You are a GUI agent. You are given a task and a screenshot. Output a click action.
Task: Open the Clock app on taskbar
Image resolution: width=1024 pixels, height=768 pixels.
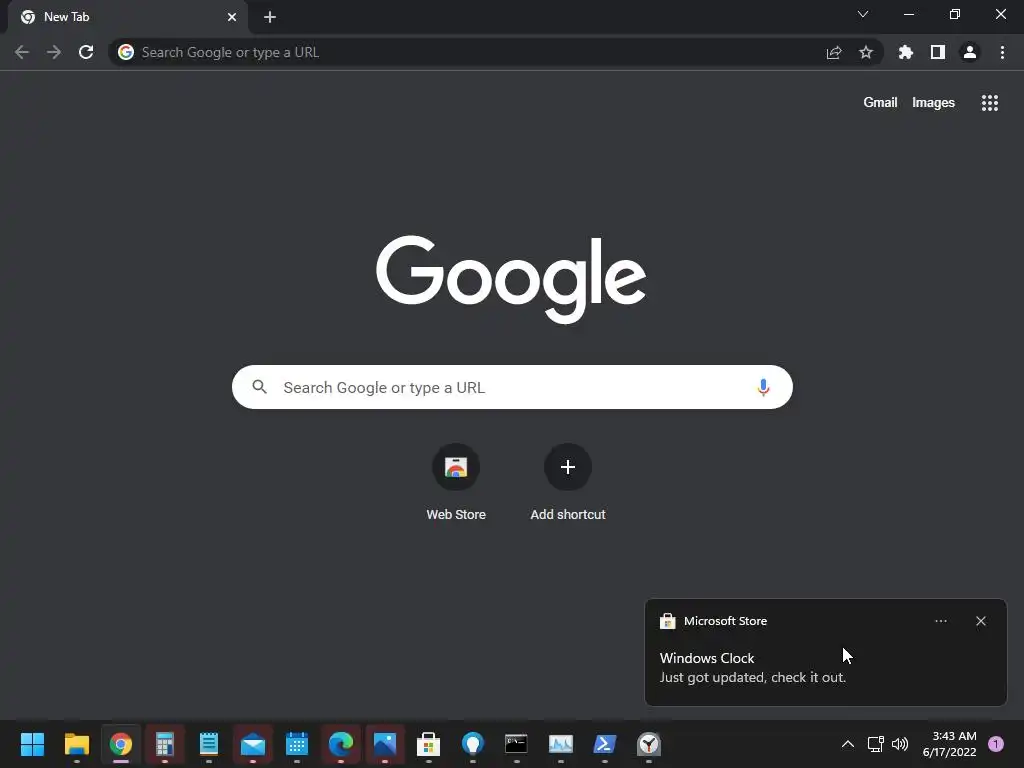[x=648, y=744]
